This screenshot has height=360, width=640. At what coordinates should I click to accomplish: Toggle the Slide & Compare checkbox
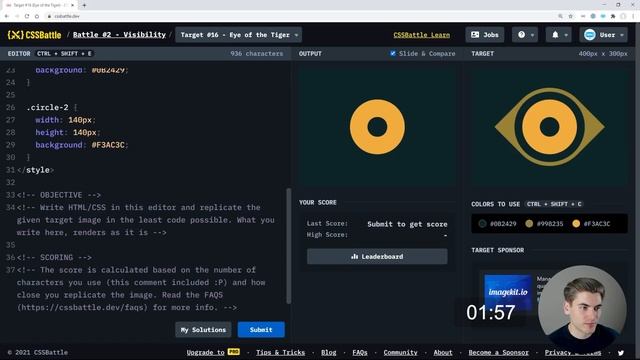(x=393, y=53)
